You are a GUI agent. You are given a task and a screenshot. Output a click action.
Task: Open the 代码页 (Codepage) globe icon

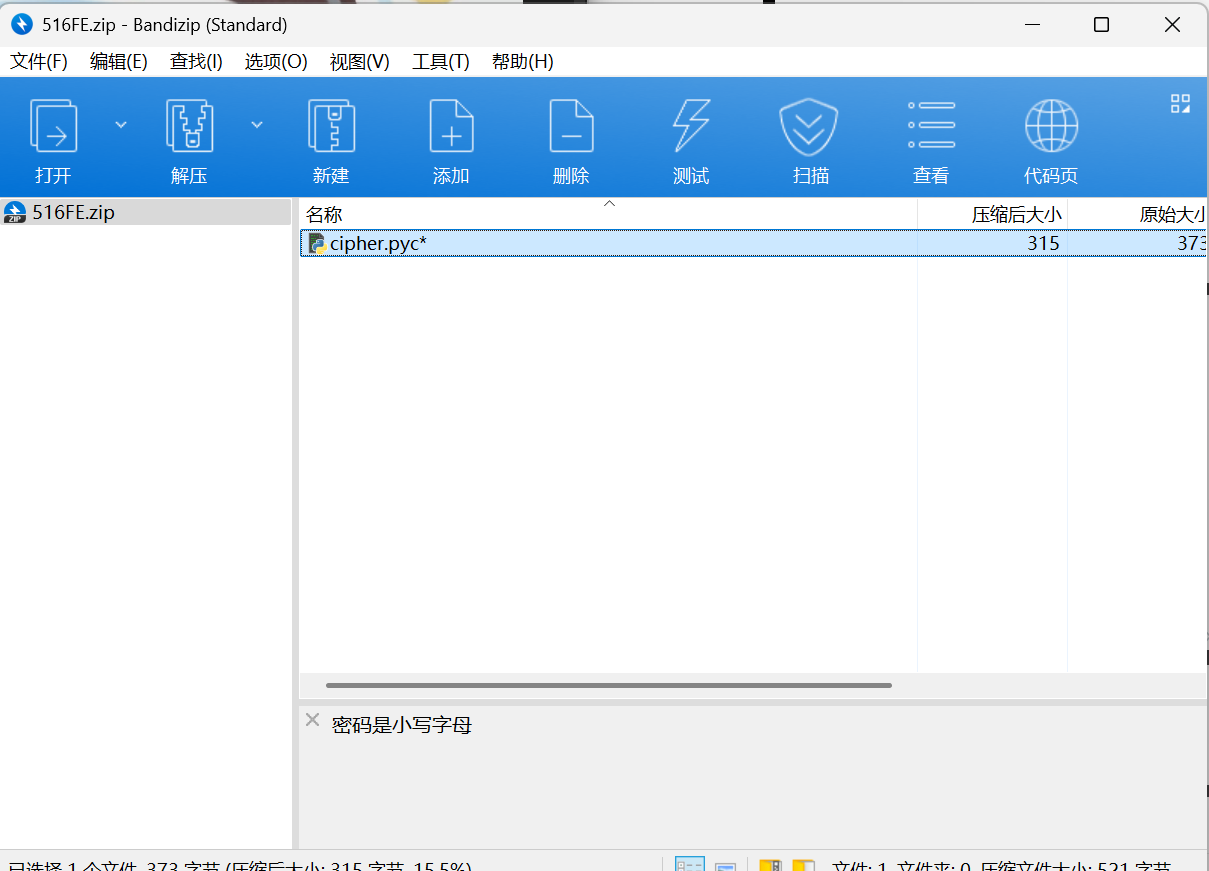point(1050,137)
